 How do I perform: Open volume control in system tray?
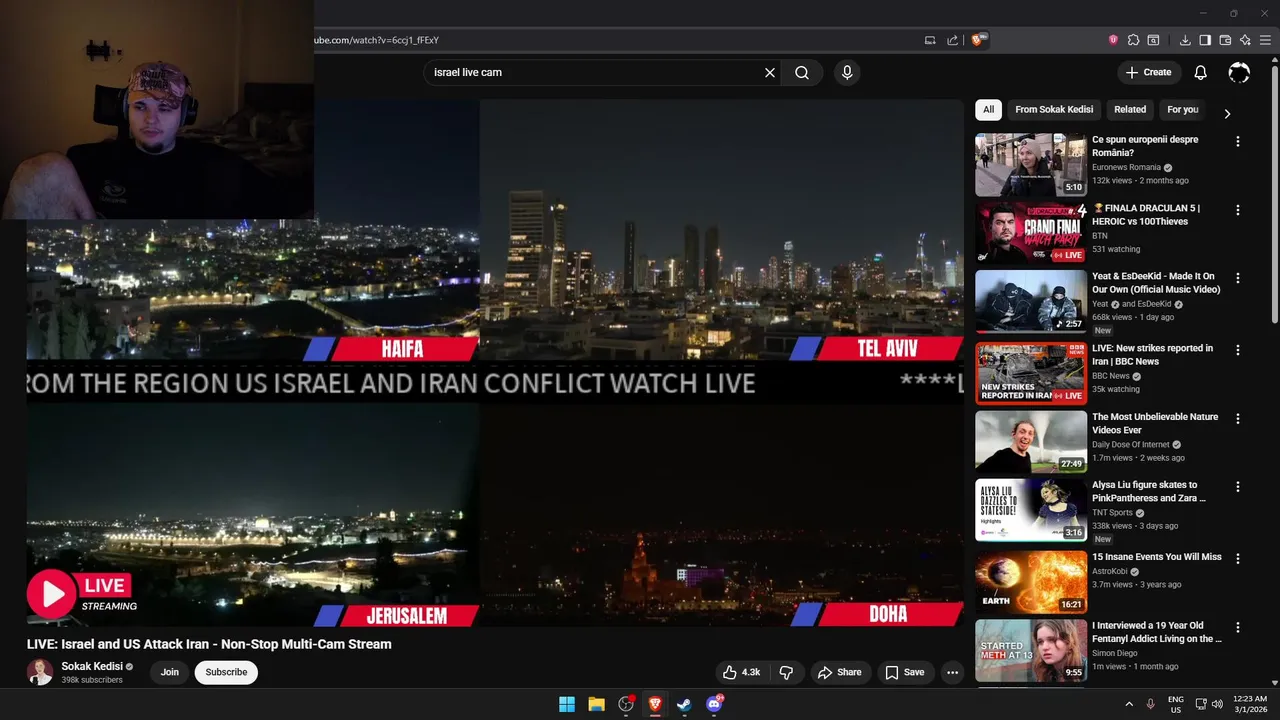pos(1217,704)
